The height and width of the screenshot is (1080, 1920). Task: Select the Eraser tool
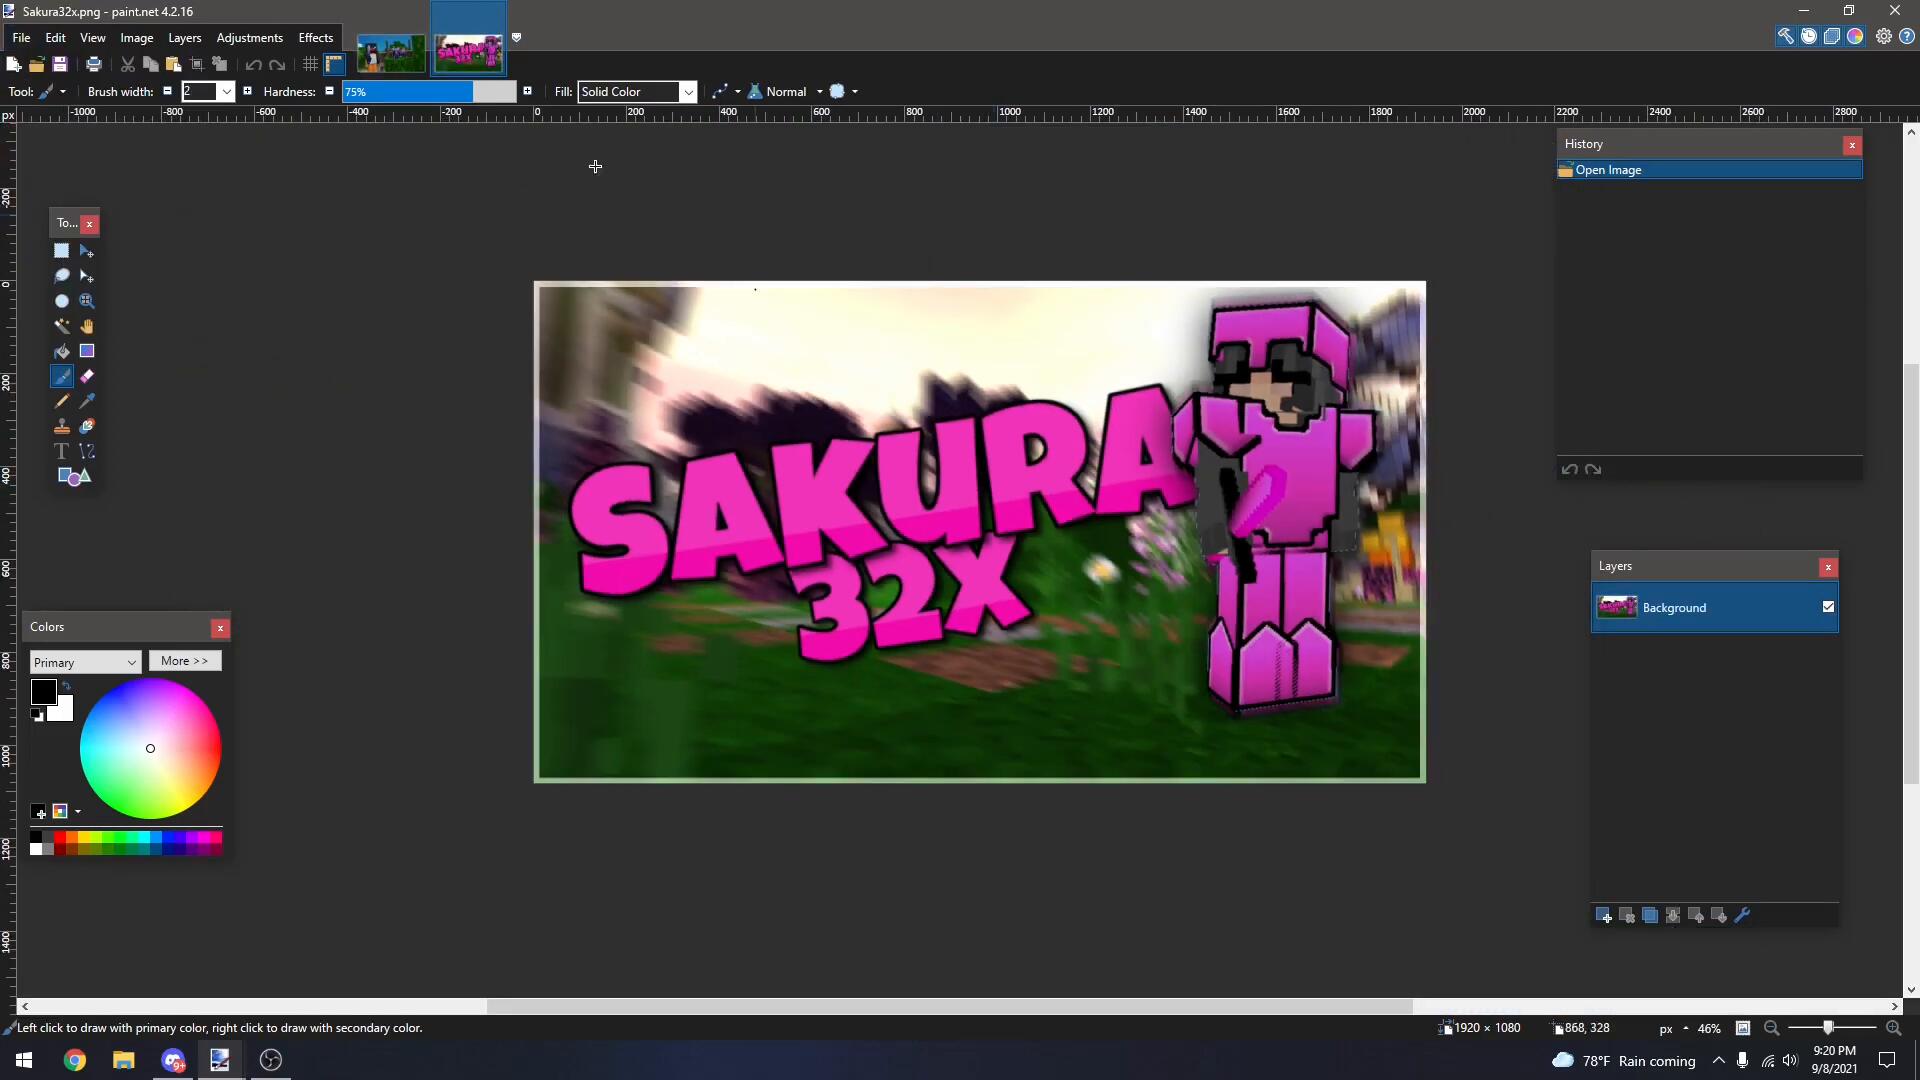pos(87,376)
